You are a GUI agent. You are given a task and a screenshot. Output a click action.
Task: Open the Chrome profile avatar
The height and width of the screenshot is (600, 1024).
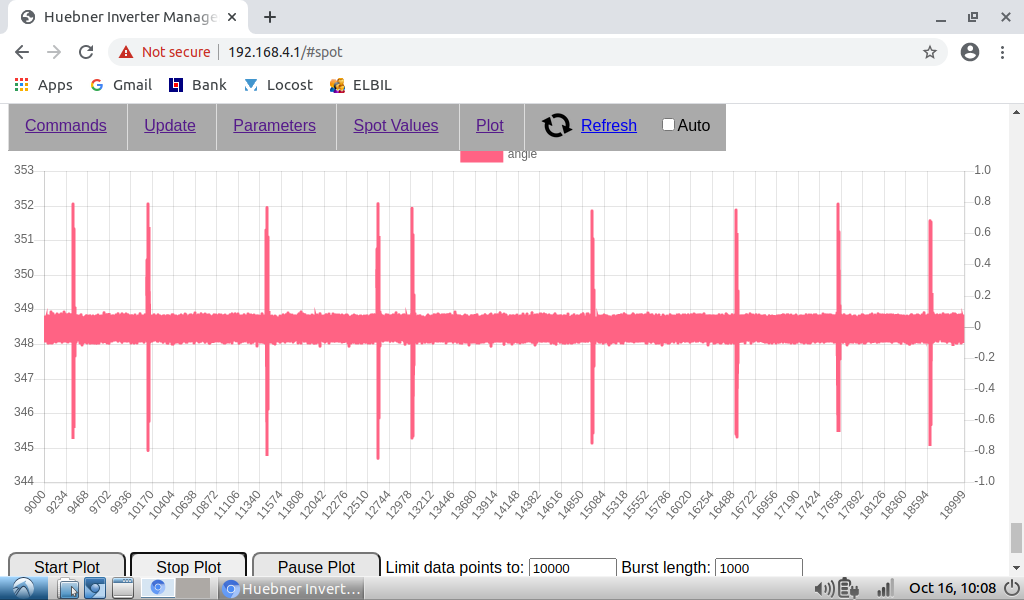pos(969,52)
